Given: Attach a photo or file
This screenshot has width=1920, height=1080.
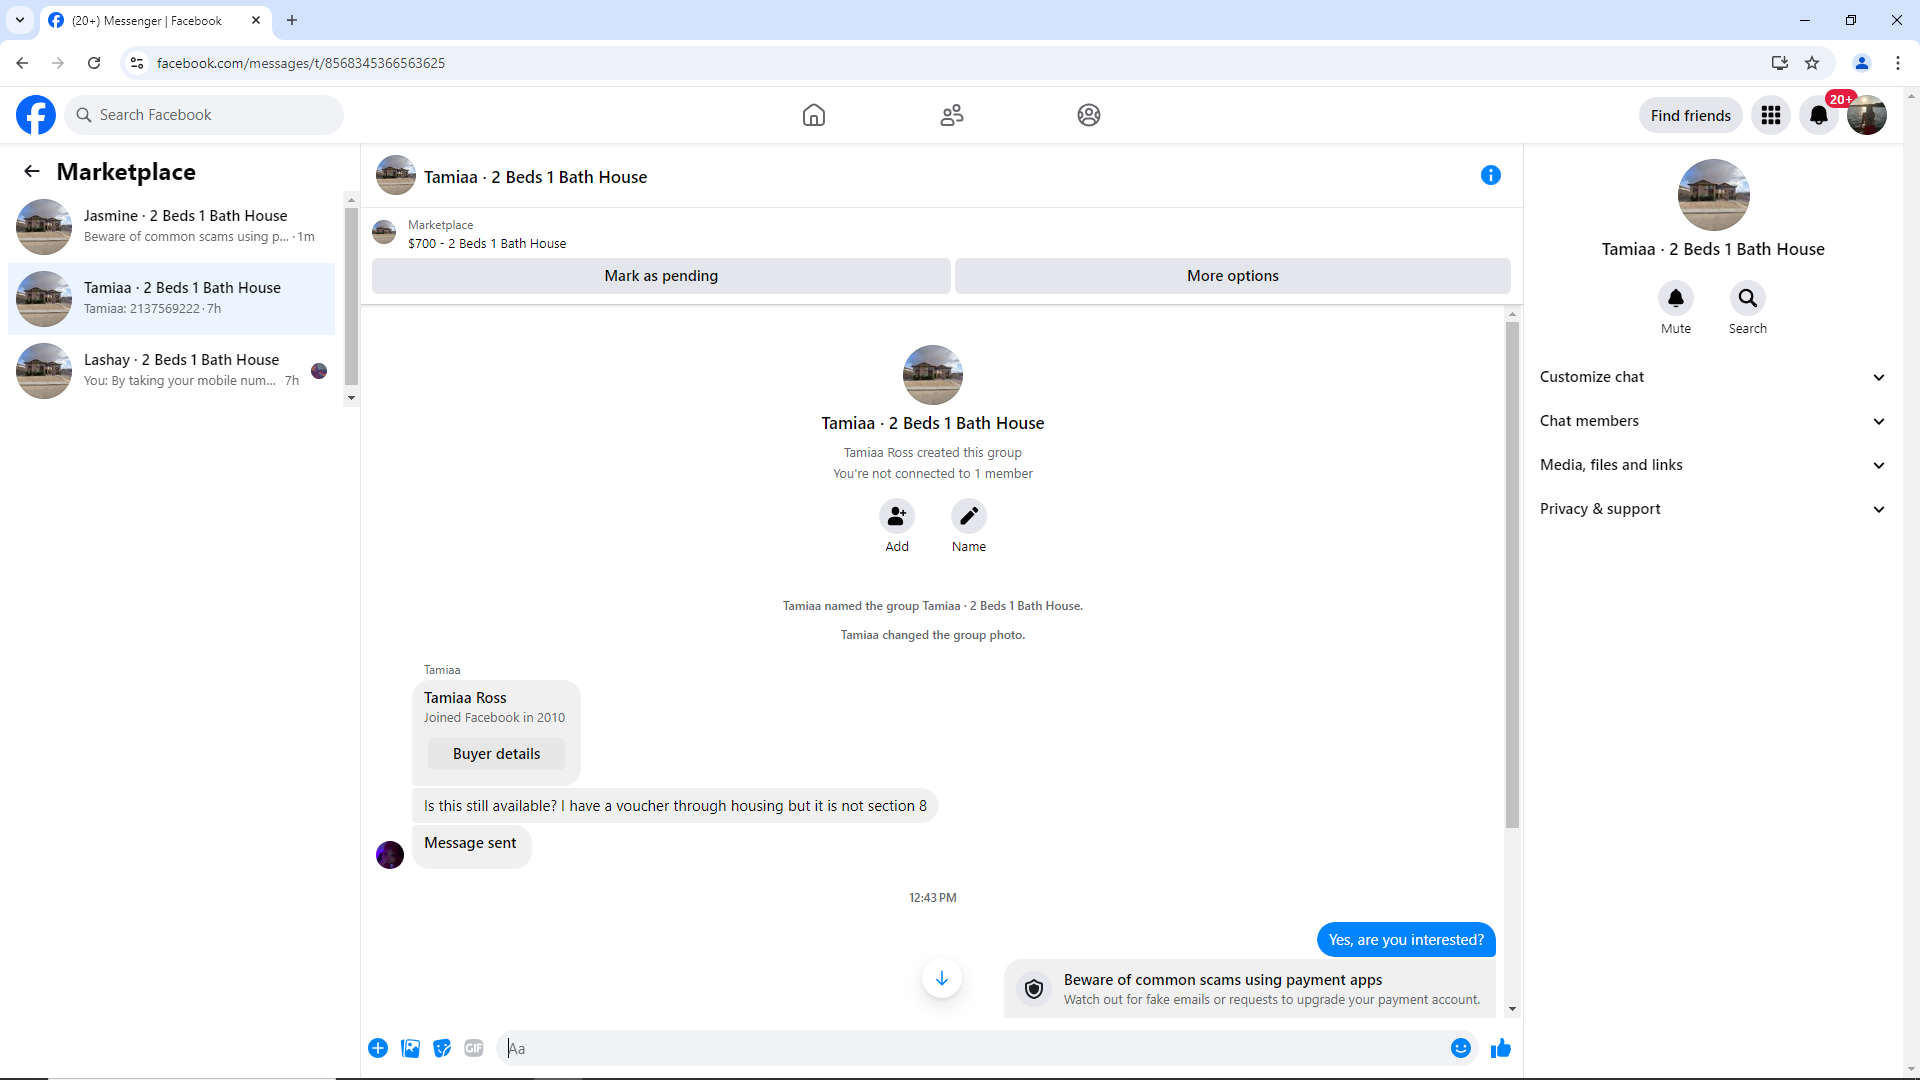Looking at the screenshot, I should pos(410,1048).
